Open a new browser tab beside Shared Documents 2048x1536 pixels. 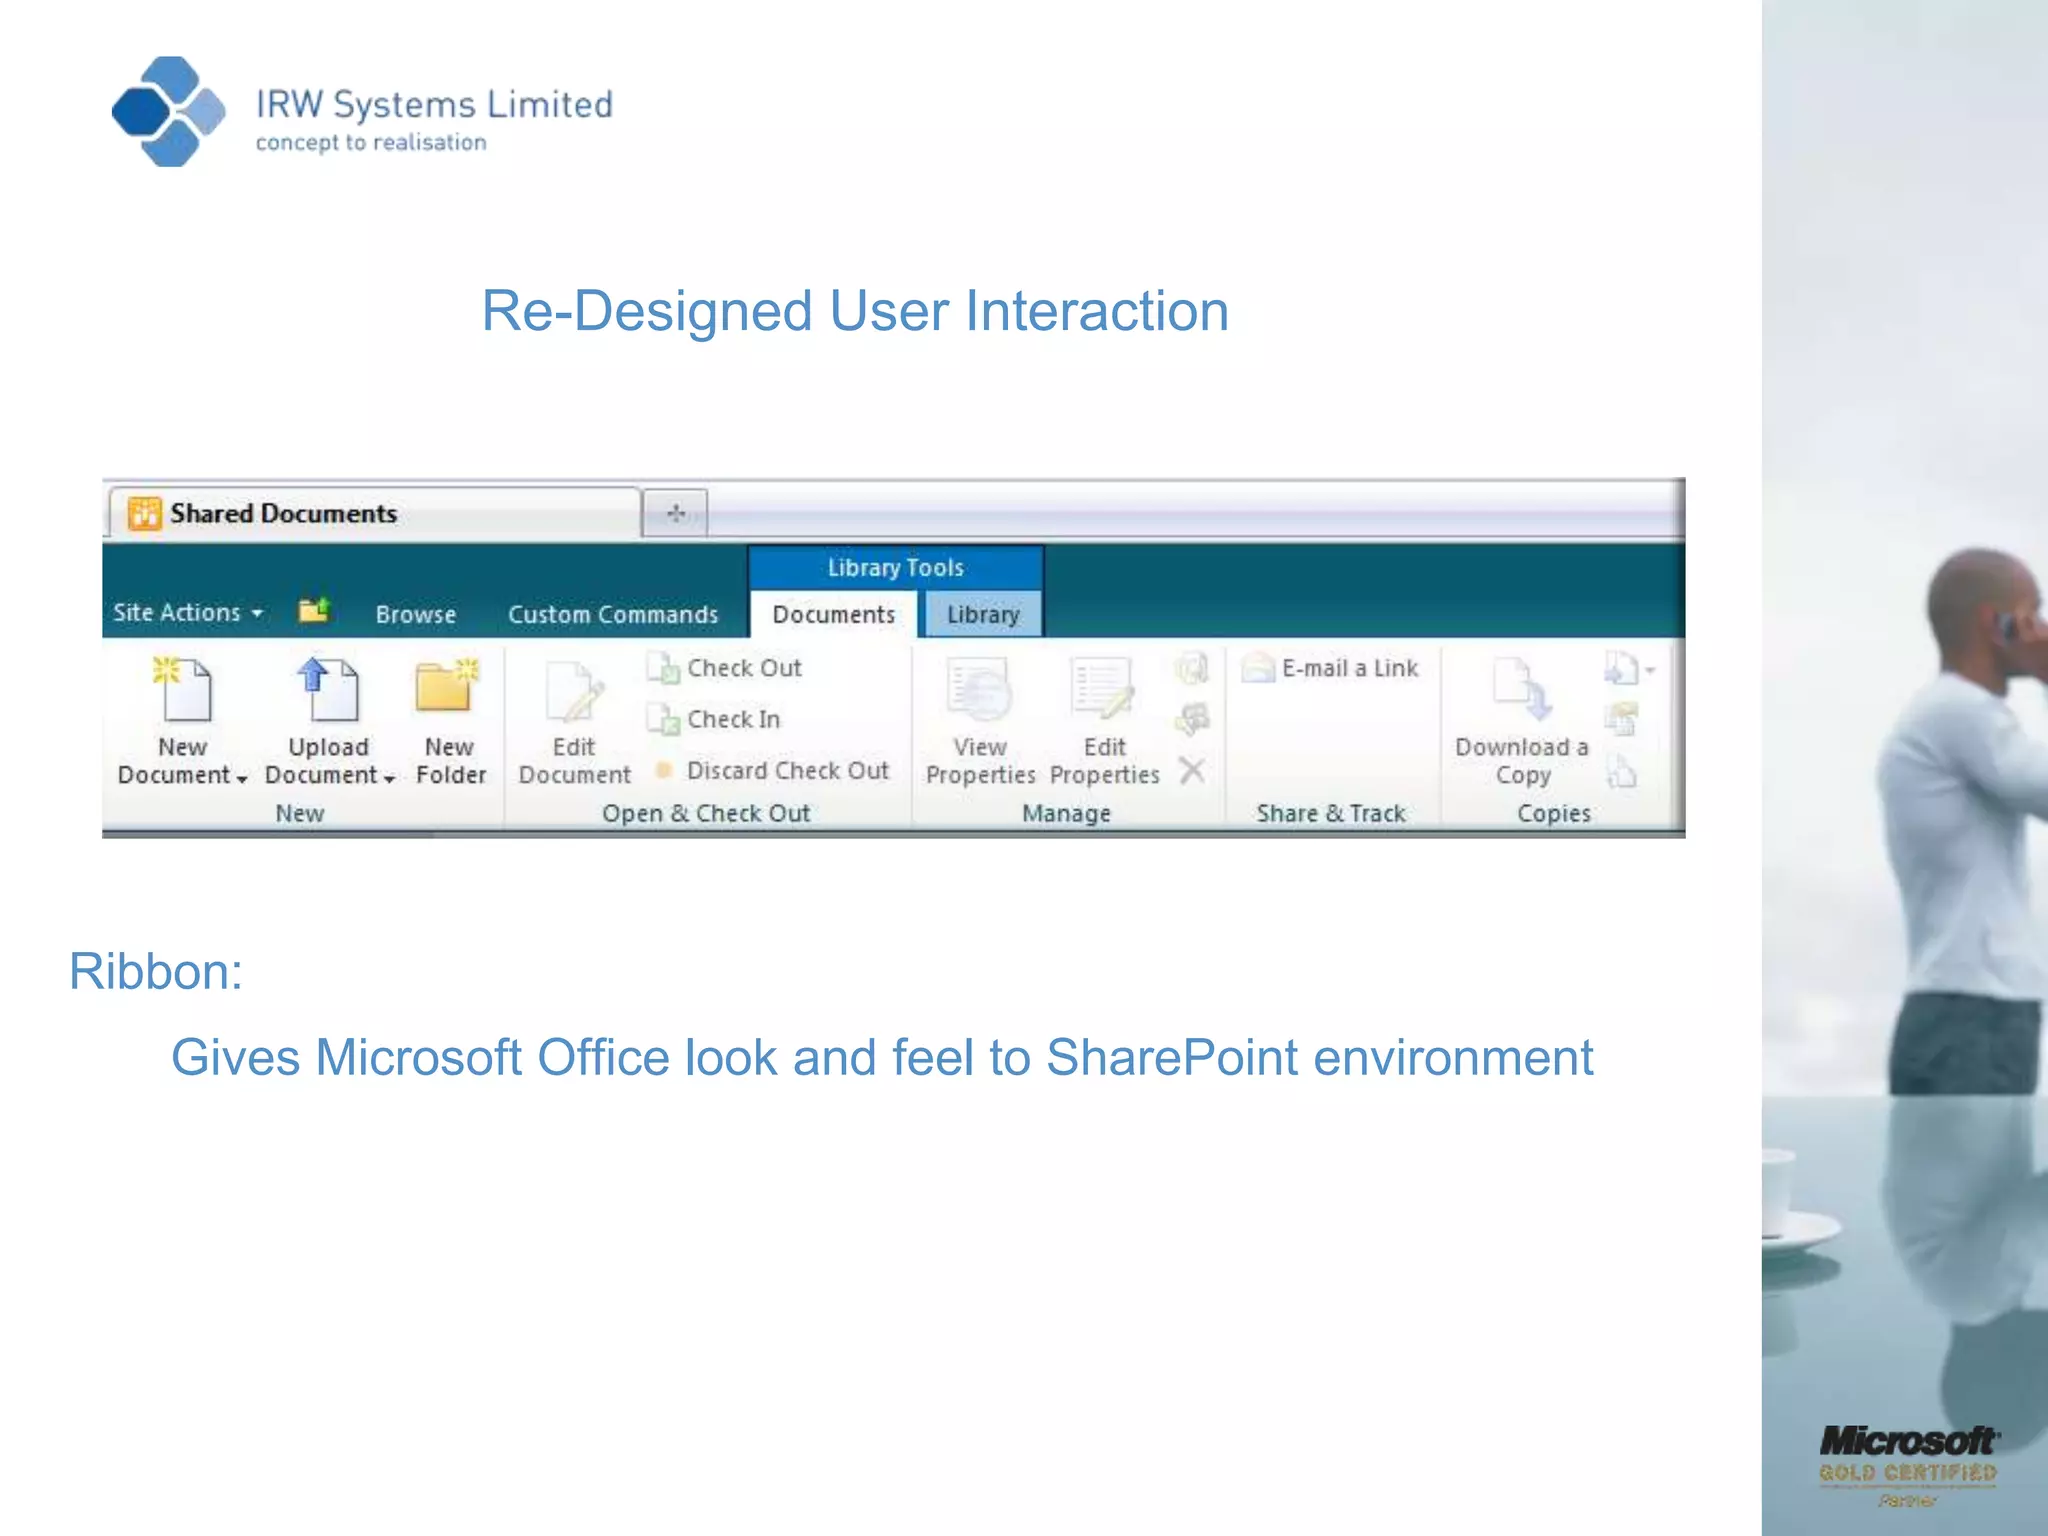tap(675, 513)
